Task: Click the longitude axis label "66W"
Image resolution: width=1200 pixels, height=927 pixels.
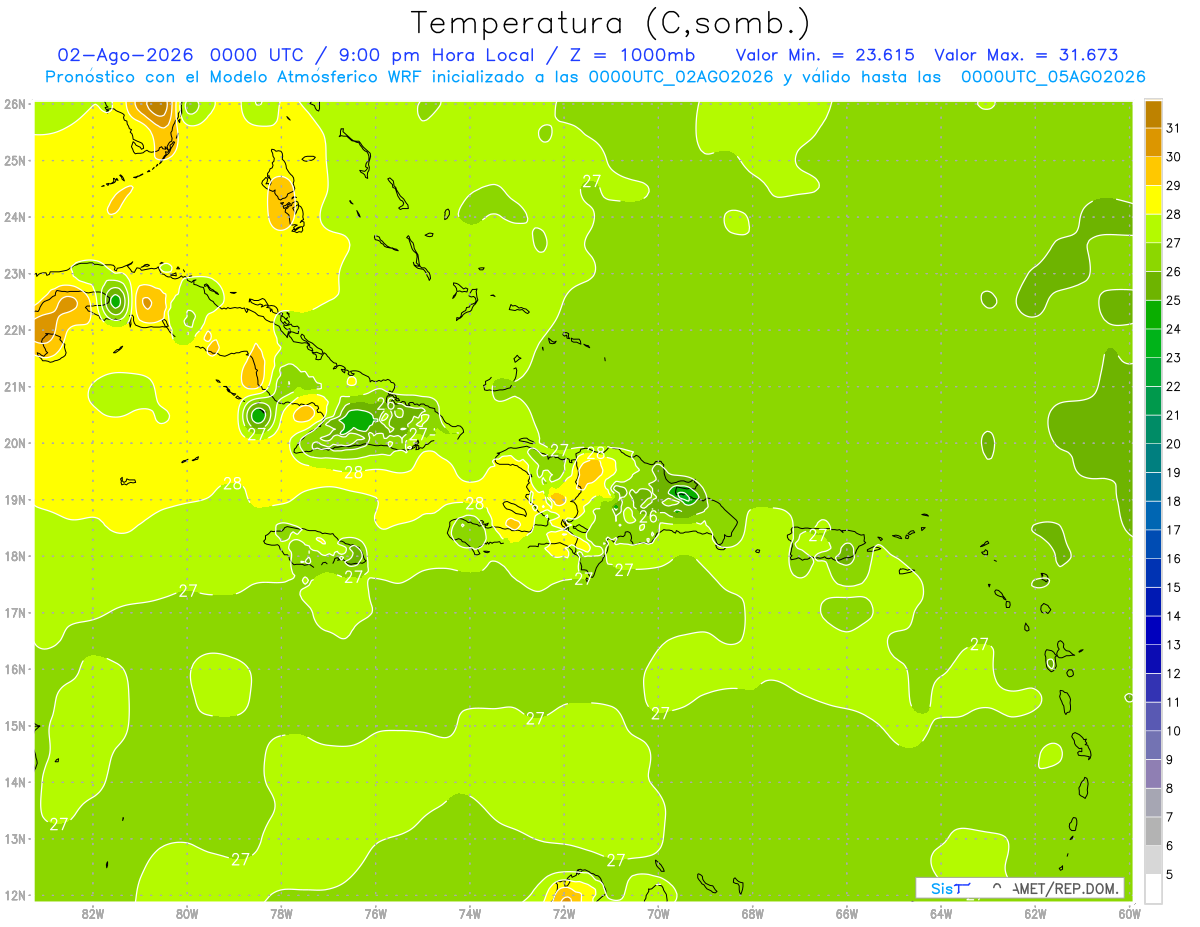Action: [x=847, y=913]
